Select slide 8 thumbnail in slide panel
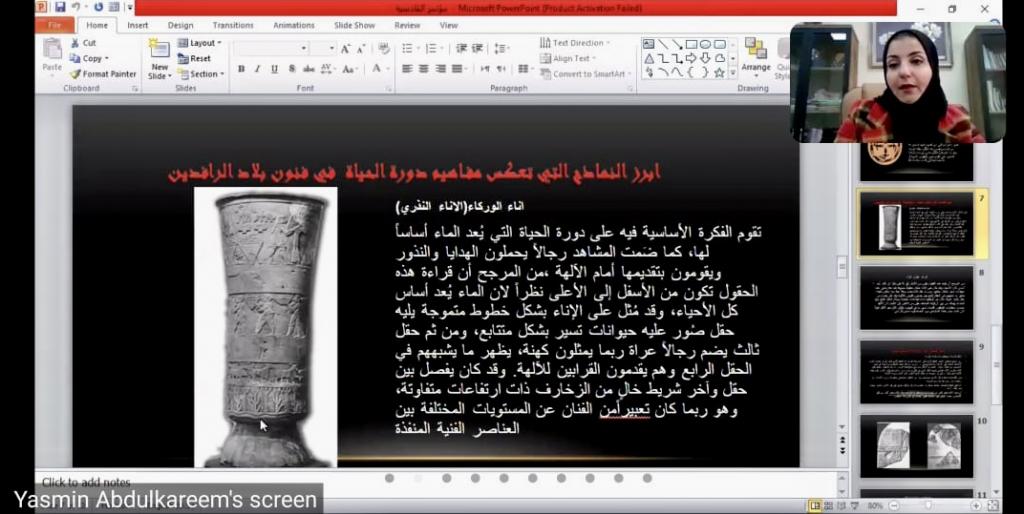Image resolution: width=1024 pixels, height=514 pixels. point(916,297)
